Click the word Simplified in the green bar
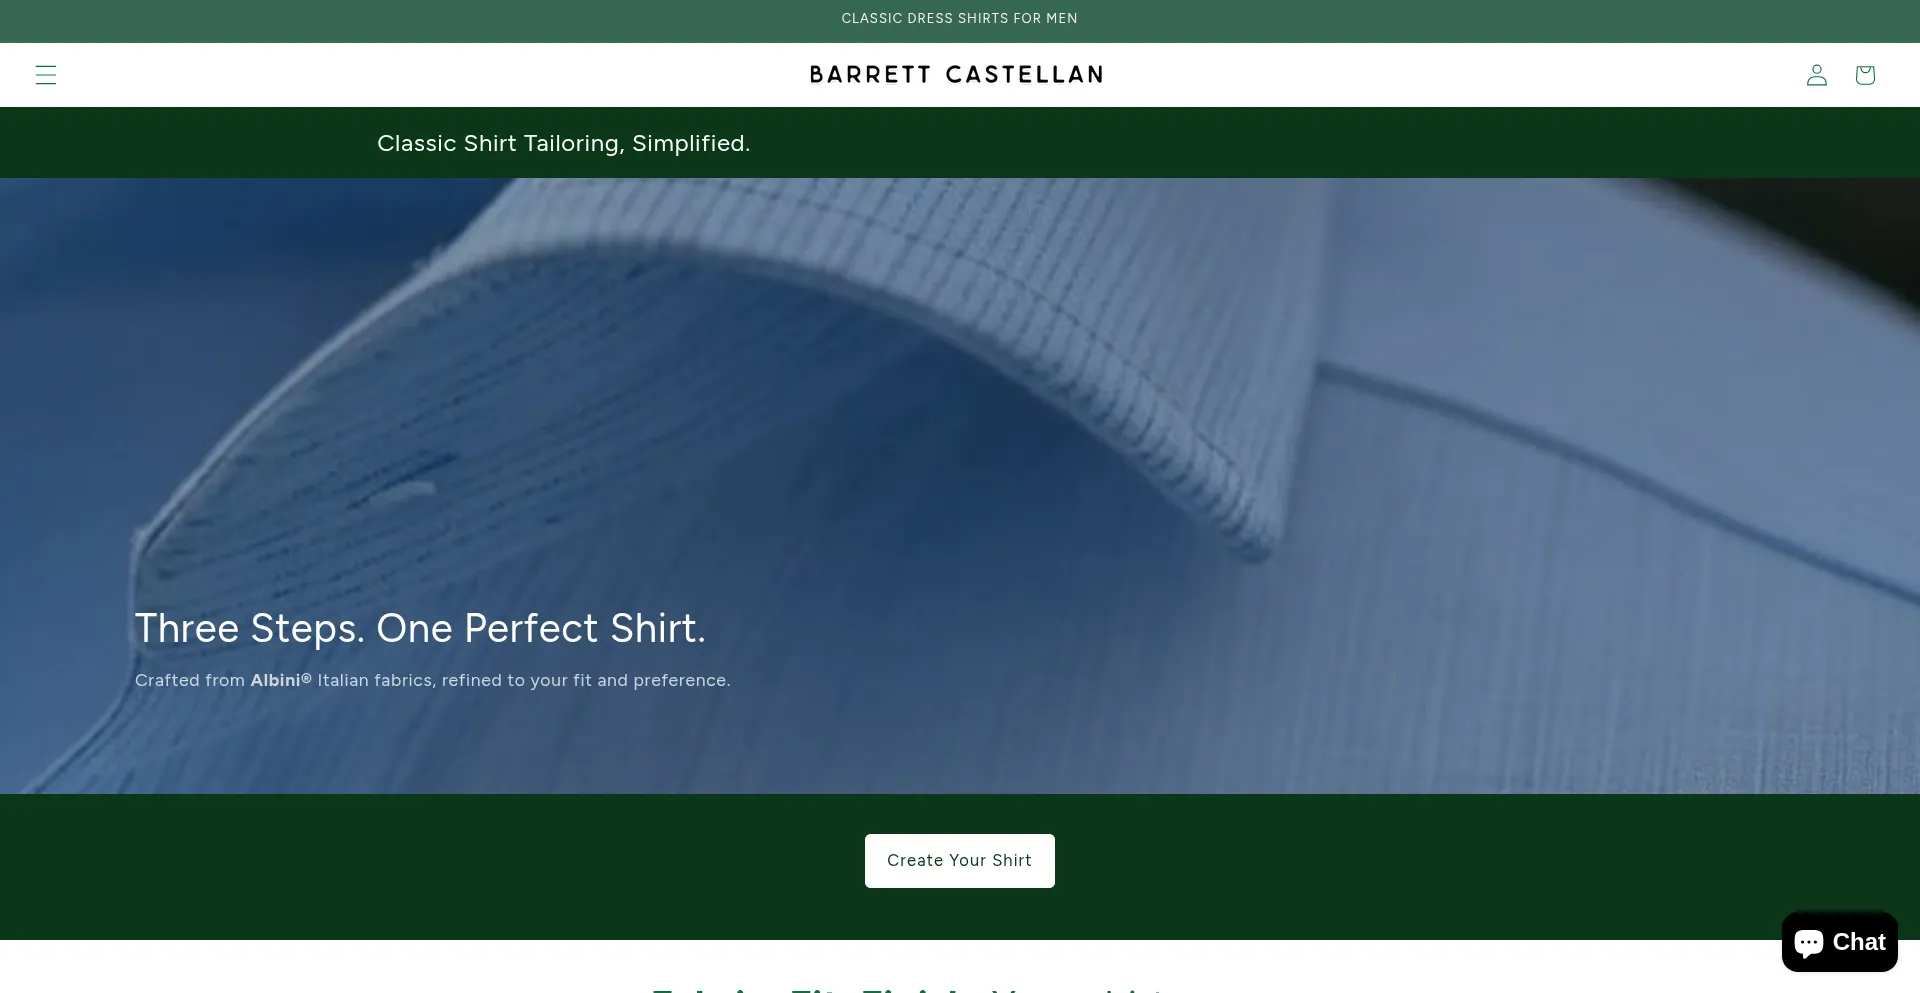The image size is (1920, 993). [691, 144]
